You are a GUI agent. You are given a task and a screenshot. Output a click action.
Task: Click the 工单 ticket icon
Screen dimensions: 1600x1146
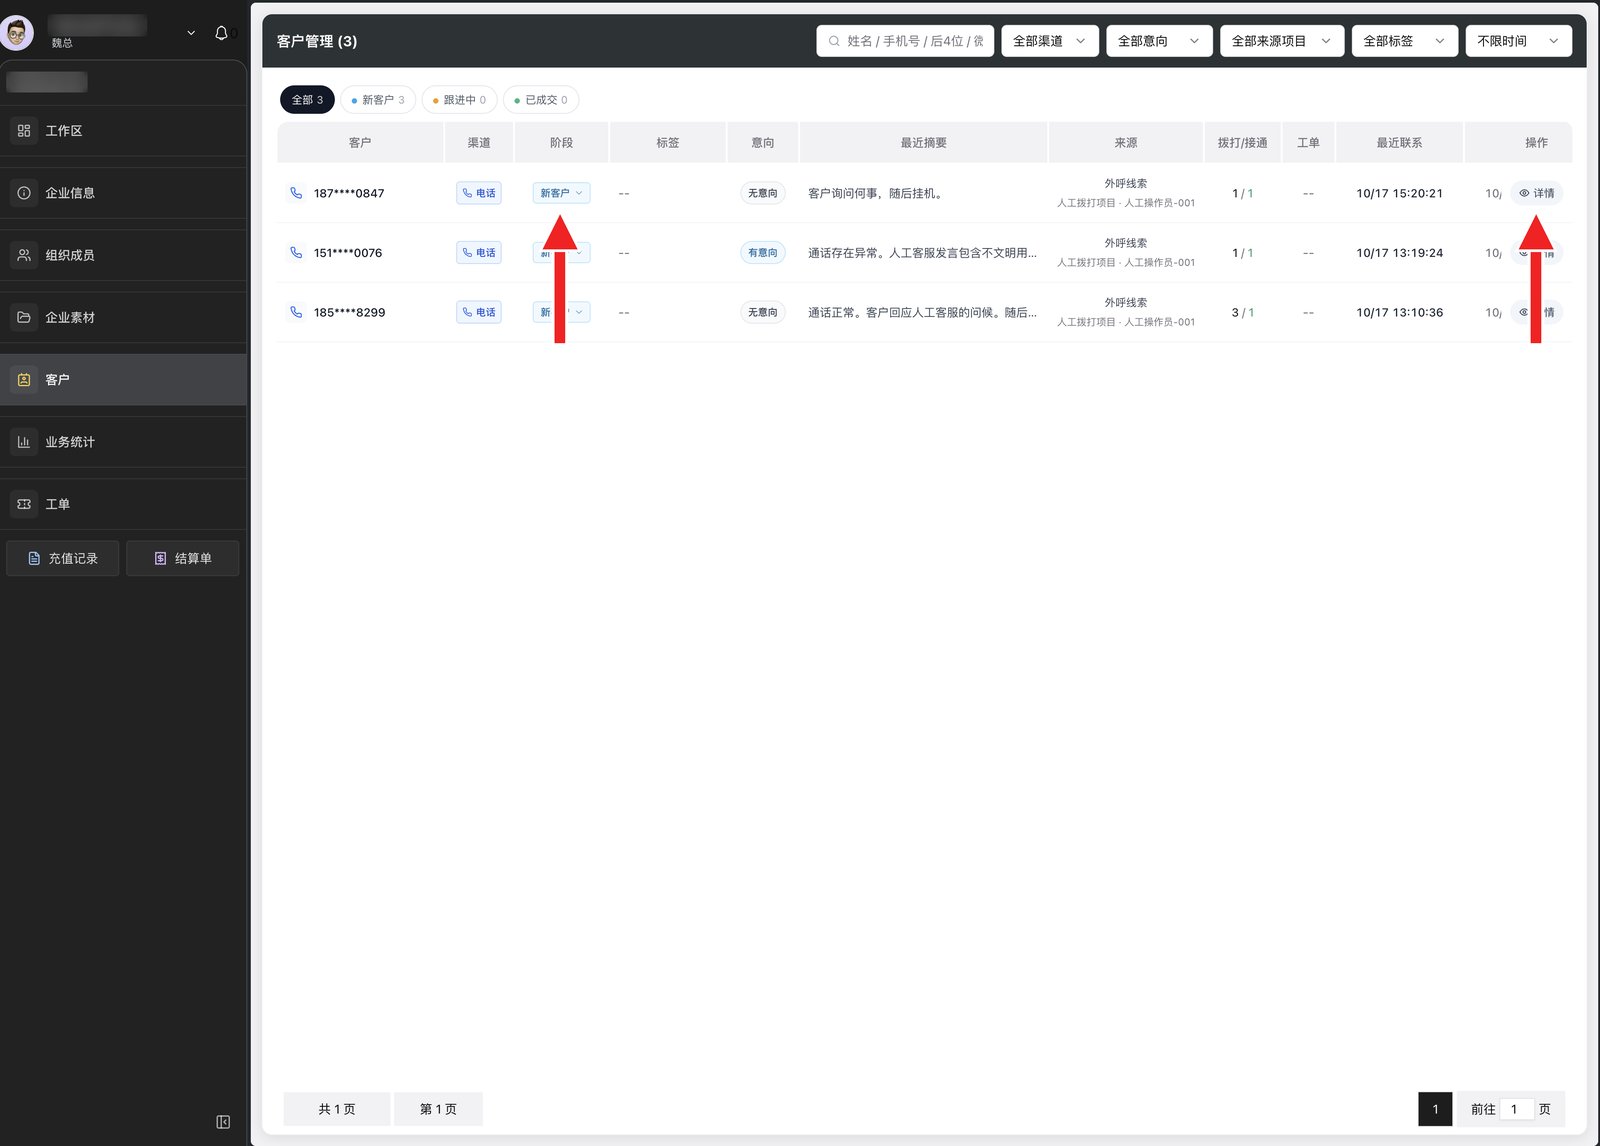pyautogui.click(x=24, y=504)
